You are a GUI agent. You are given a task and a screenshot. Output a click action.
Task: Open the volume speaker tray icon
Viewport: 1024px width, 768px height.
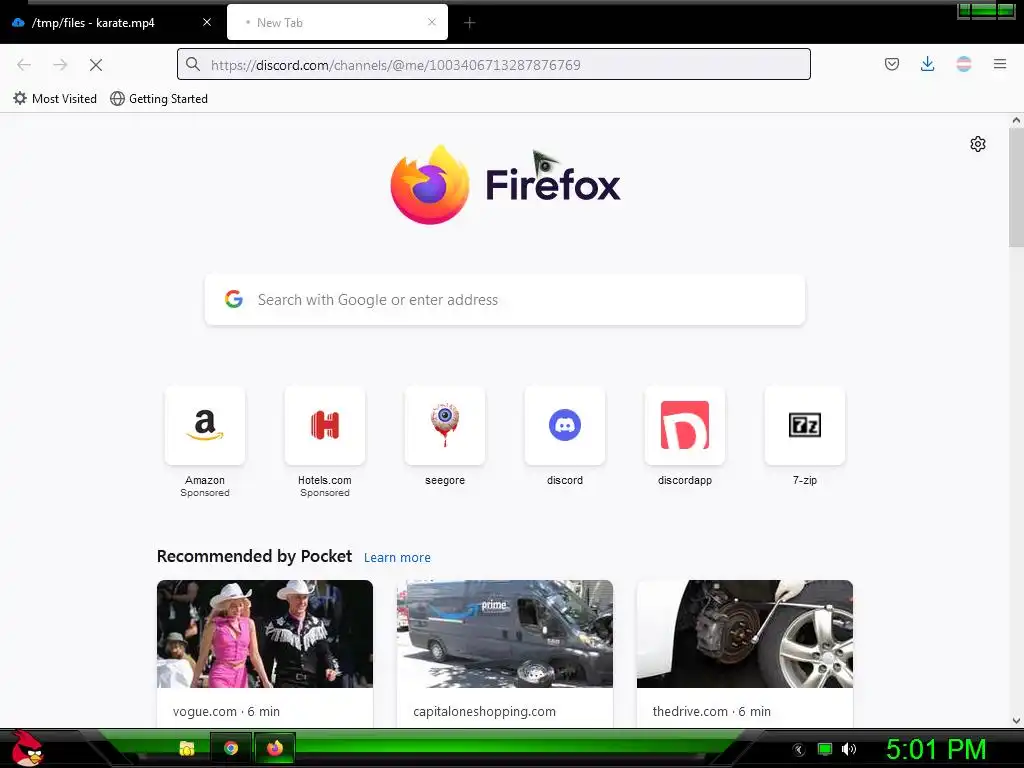(x=848, y=749)
